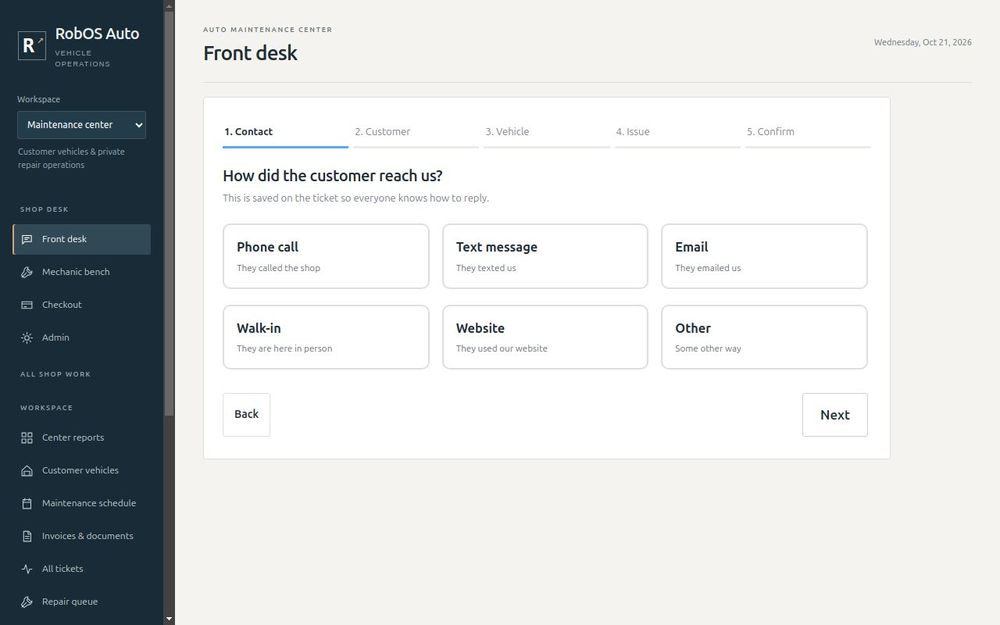Click the Front desk chat icon
Image resolution: width=1000 pixels, height=625 pixels.
(27, 239)
